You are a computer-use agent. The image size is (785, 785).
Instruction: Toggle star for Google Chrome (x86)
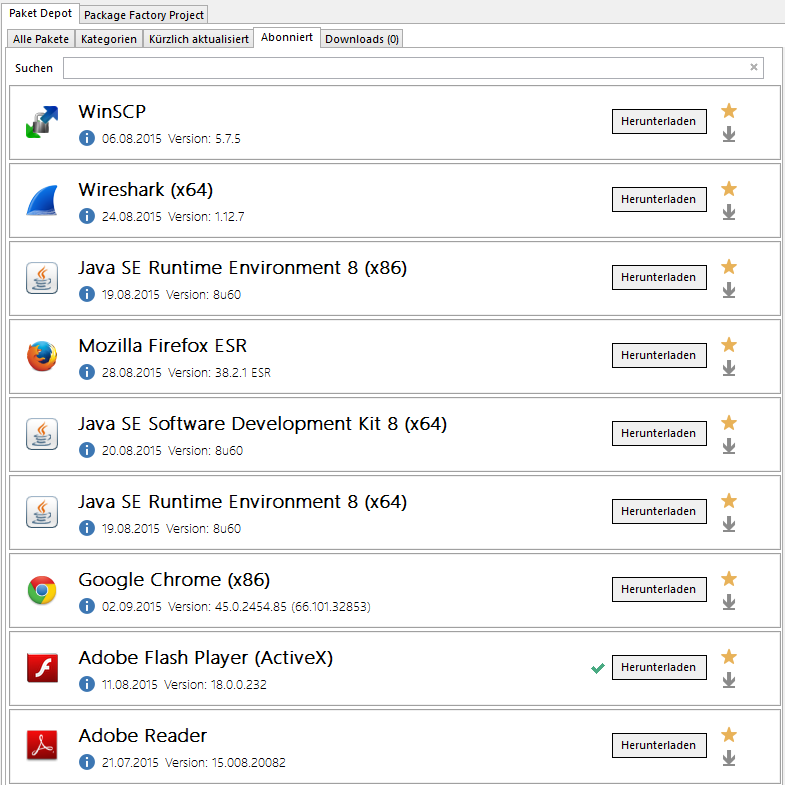(728, 579)
